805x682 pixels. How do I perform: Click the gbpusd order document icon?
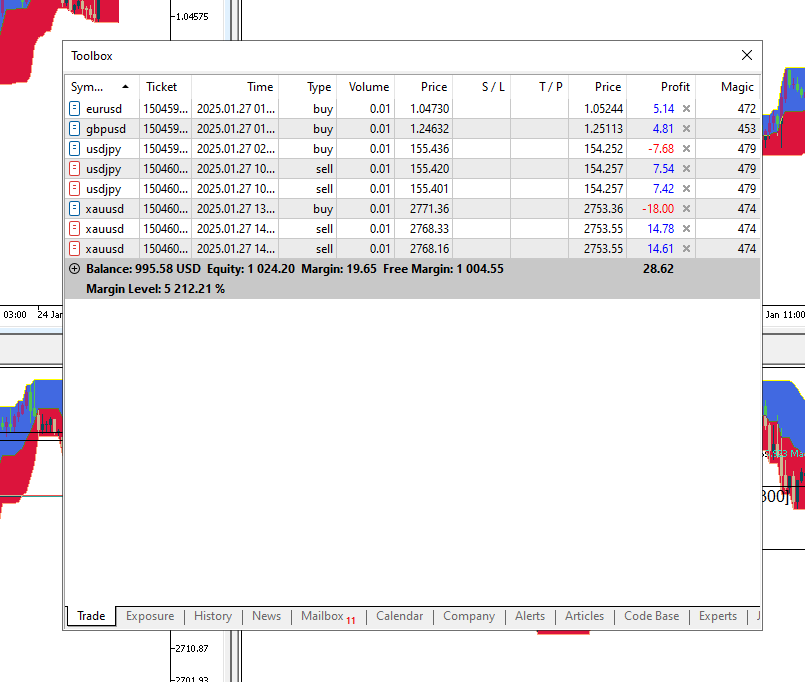[75, 129]
